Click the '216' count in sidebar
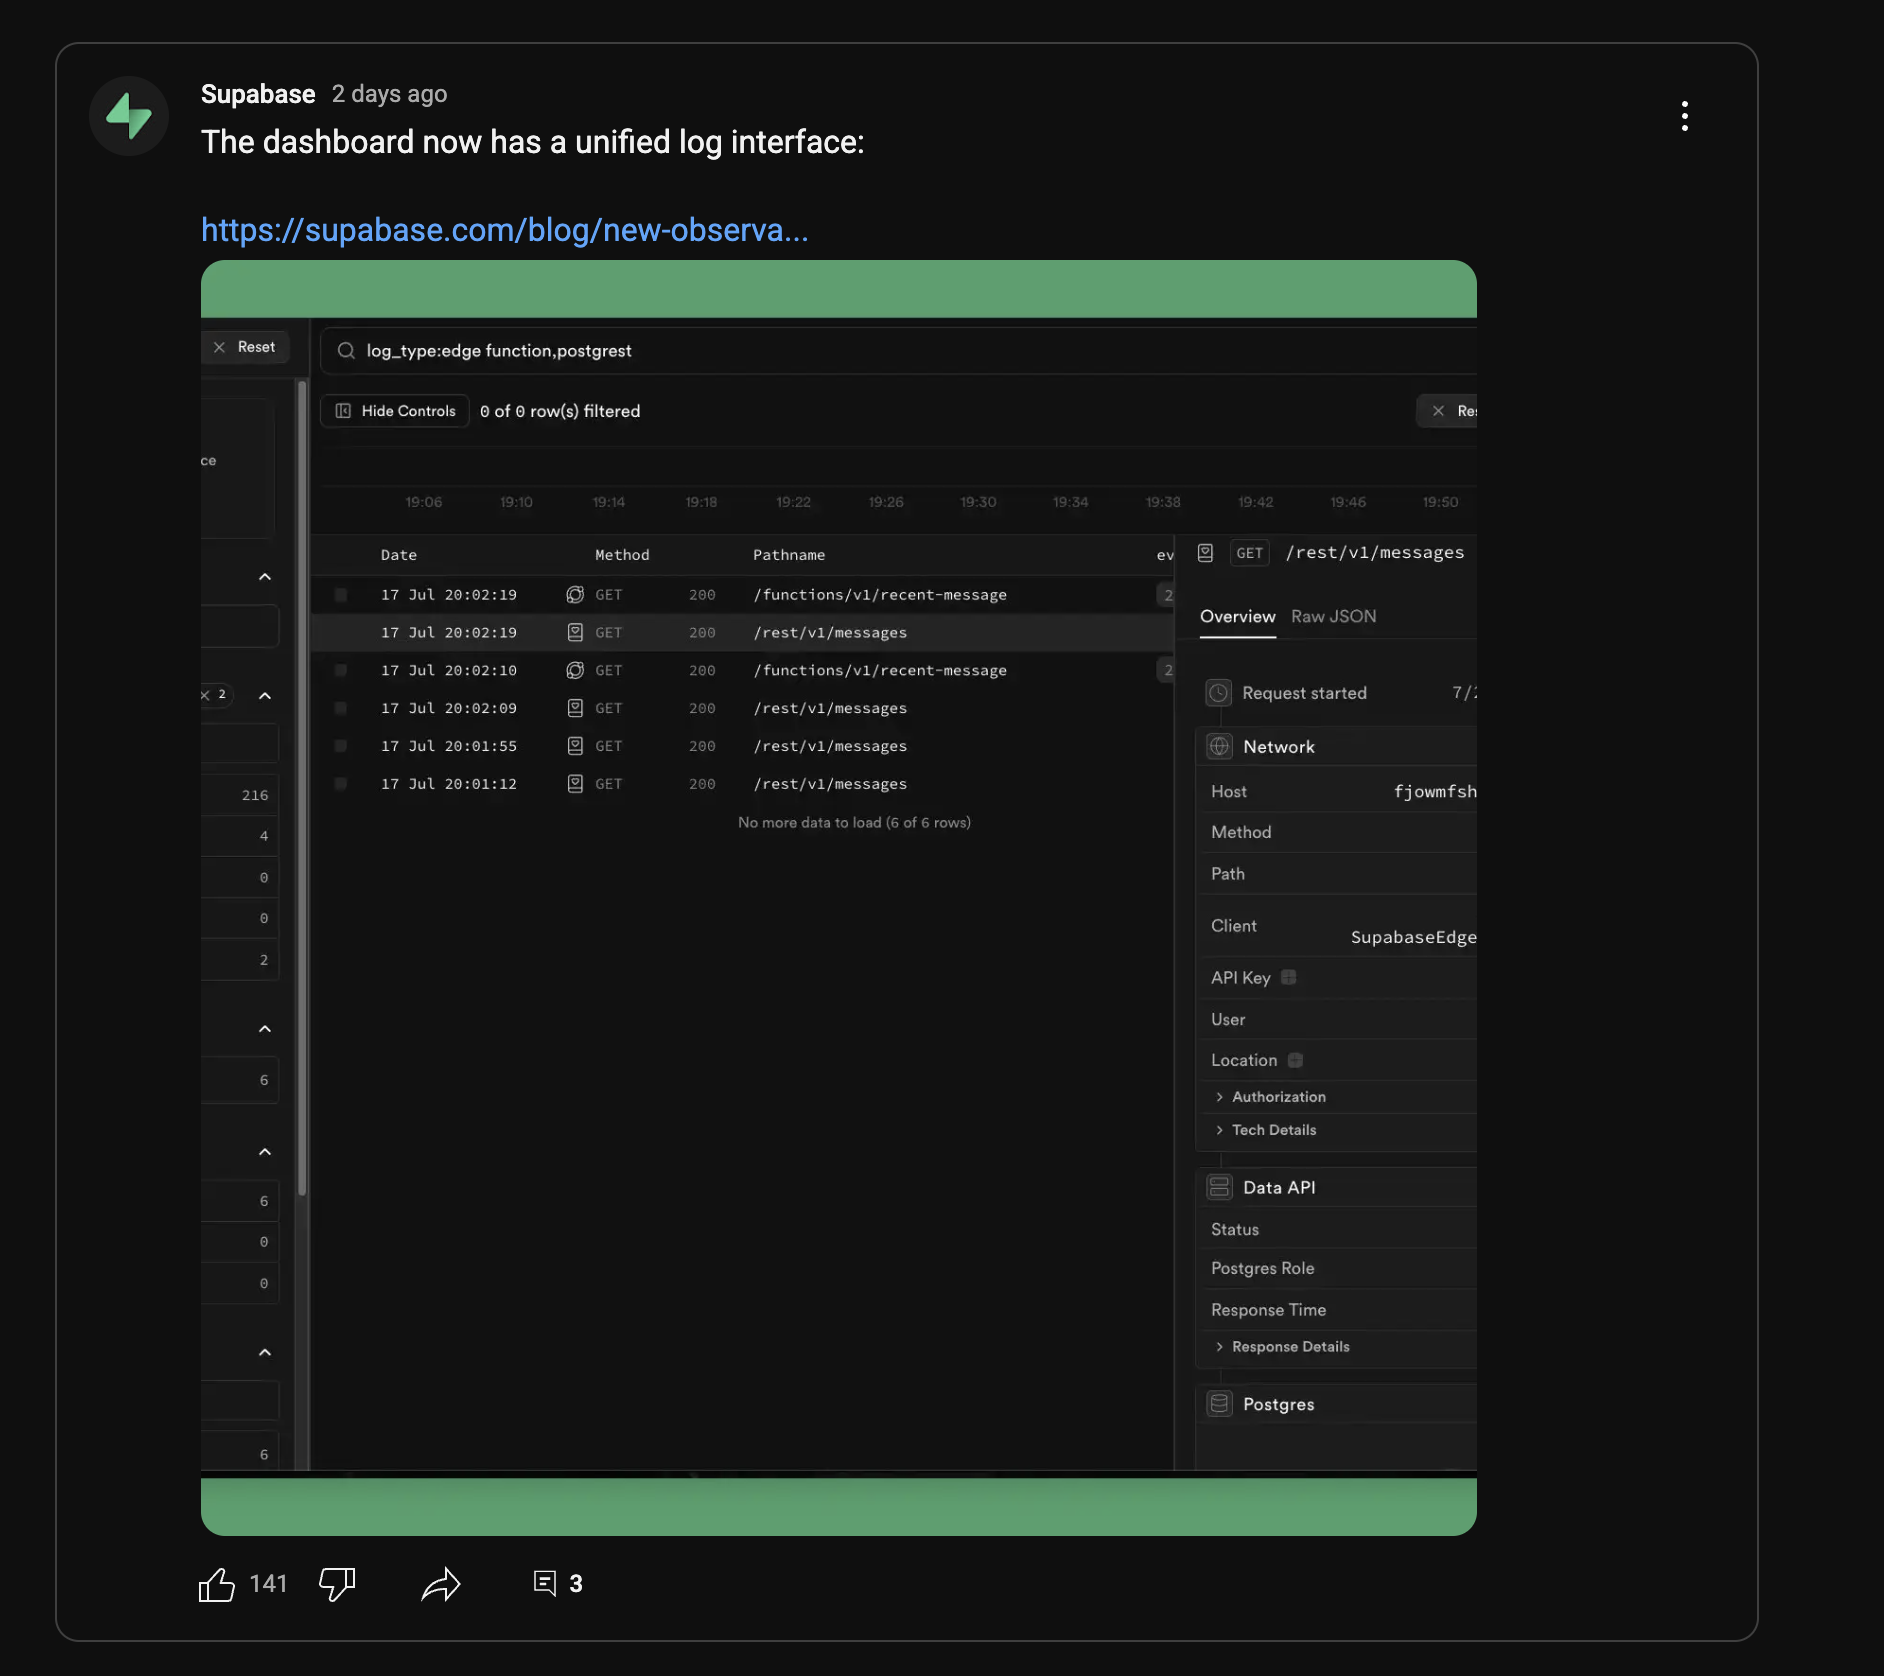This screenshot has height=1676, width=1884. [255, 796]
